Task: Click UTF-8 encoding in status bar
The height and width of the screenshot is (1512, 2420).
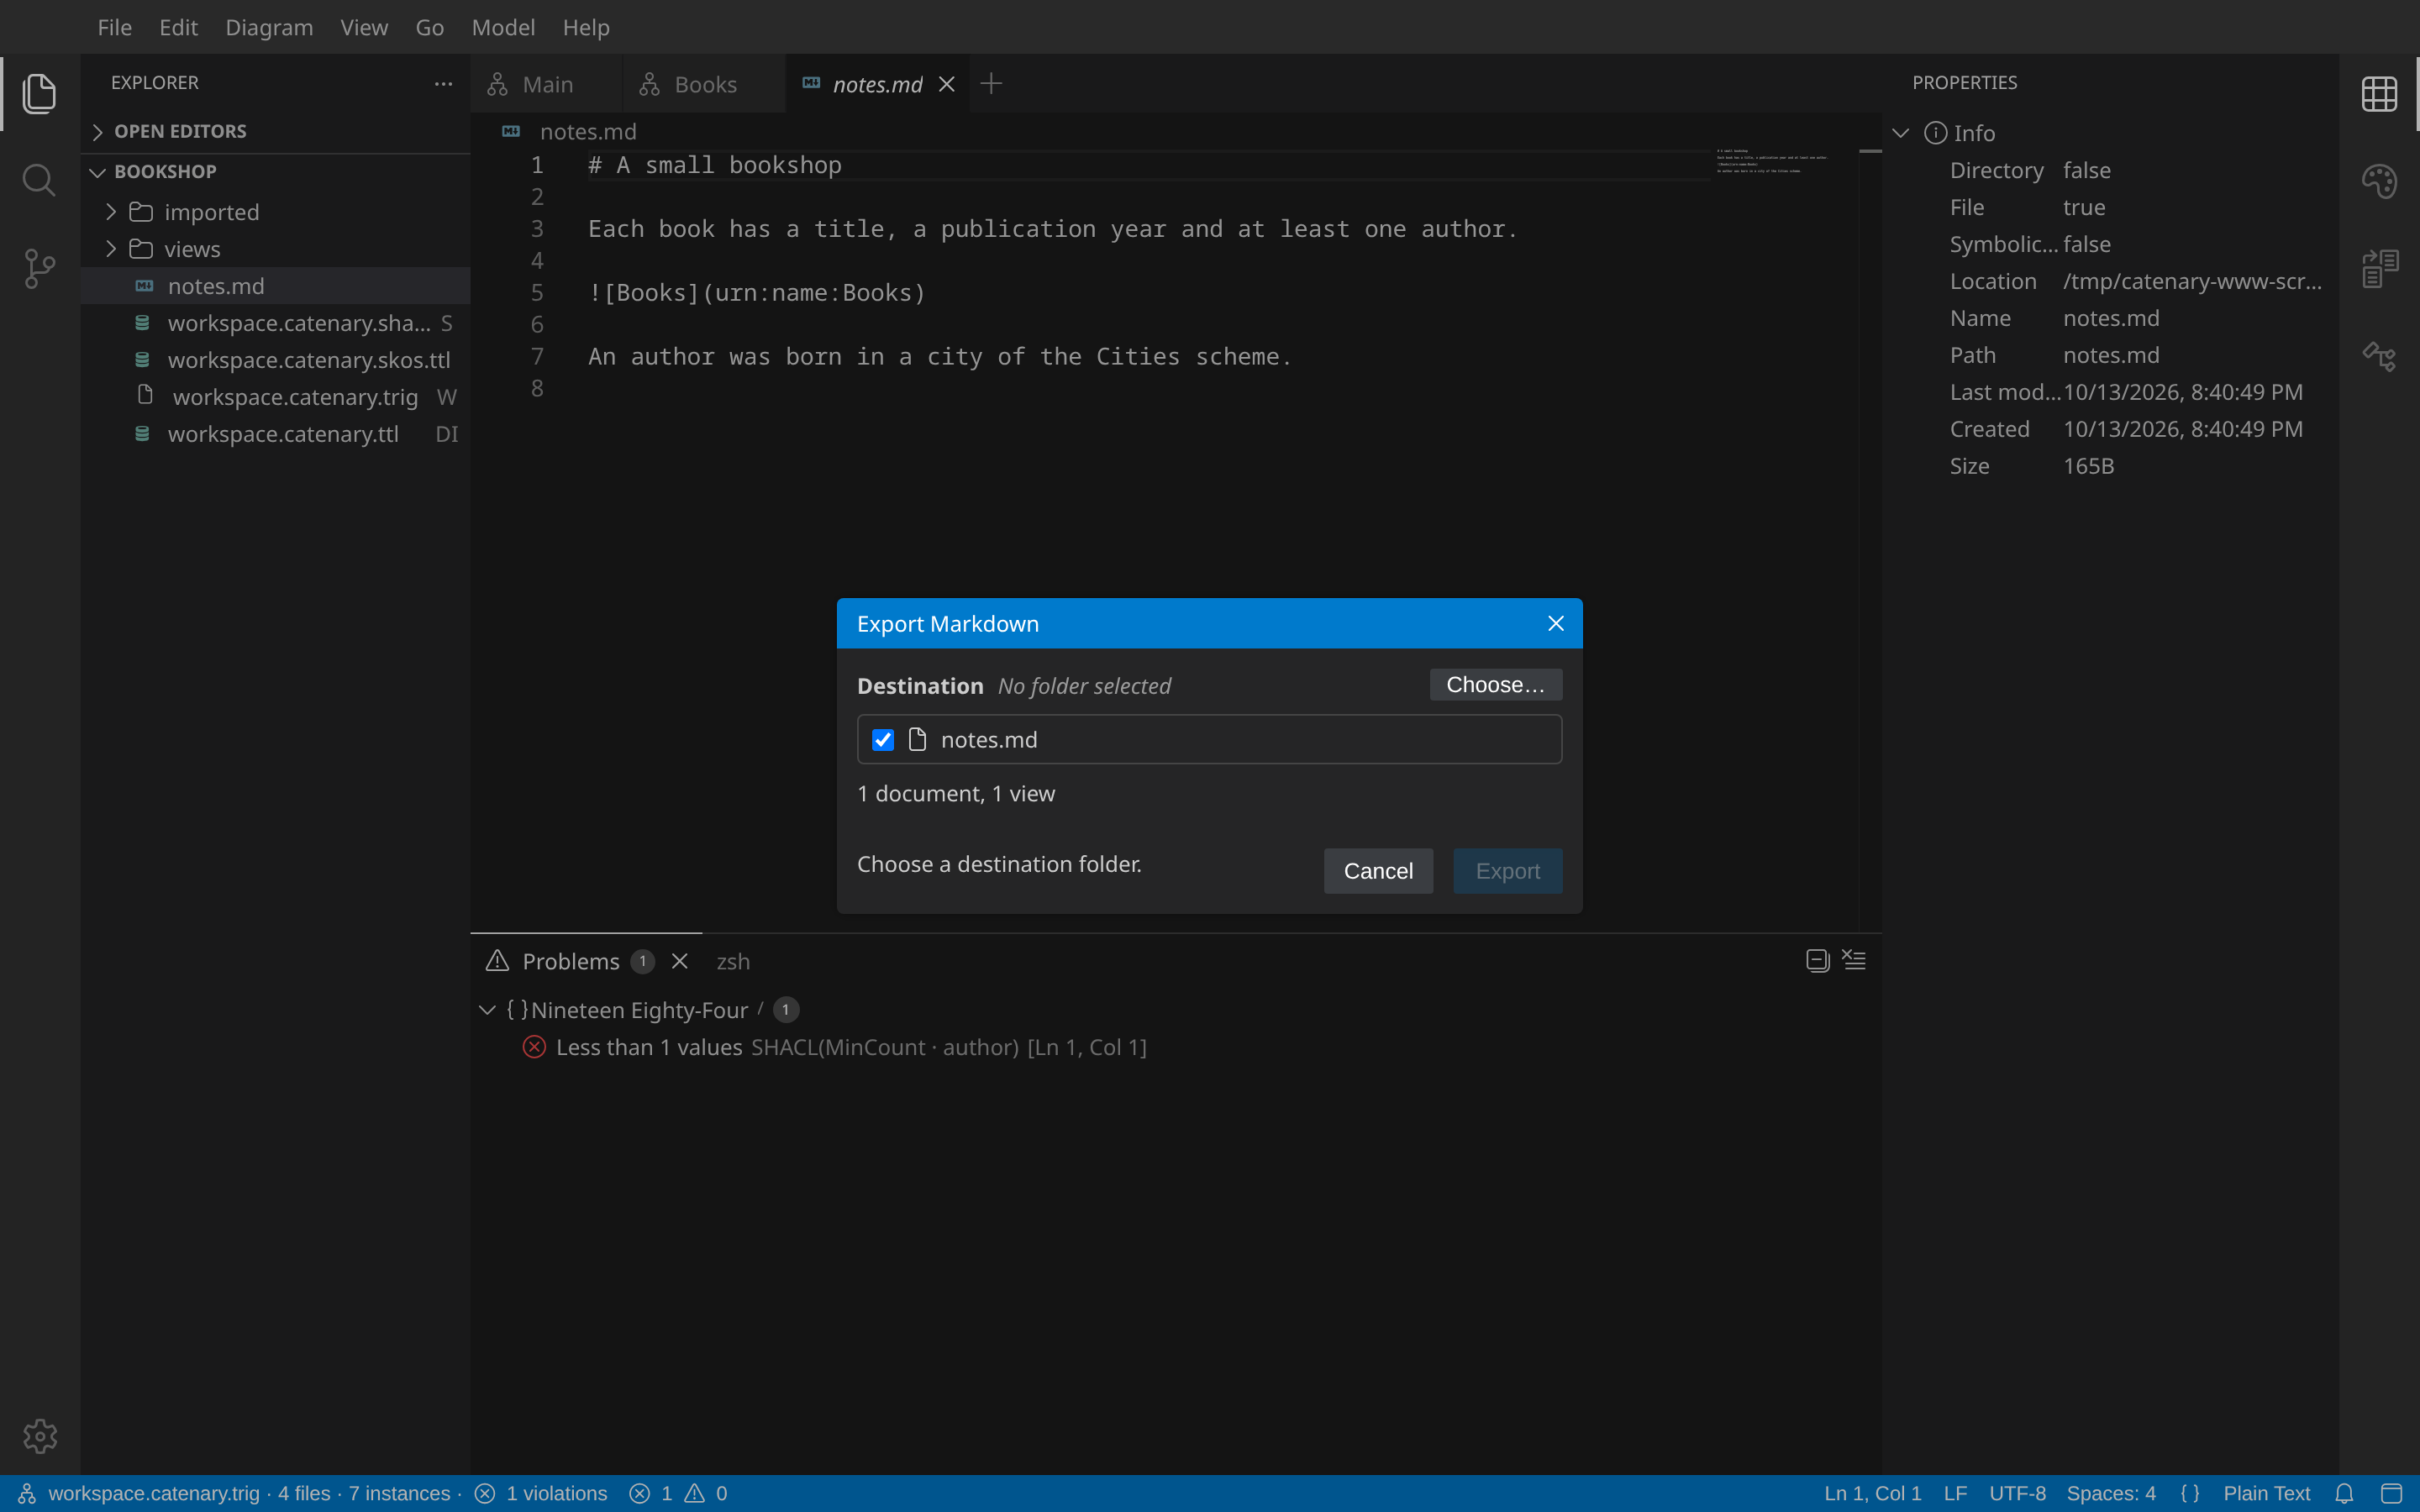Action: click(2017, 1494)
